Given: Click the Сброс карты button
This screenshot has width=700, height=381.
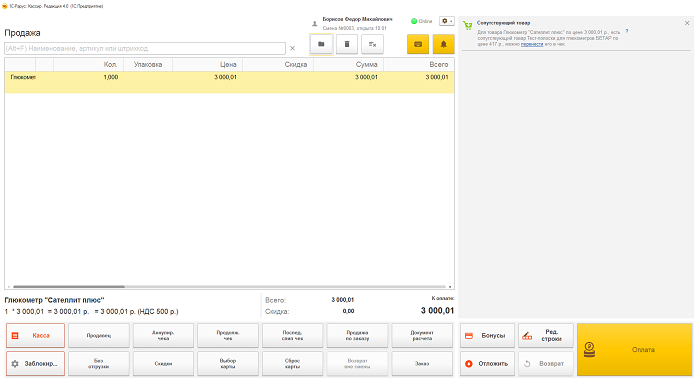Looking at the screenshot, I should tap(292, 364).
